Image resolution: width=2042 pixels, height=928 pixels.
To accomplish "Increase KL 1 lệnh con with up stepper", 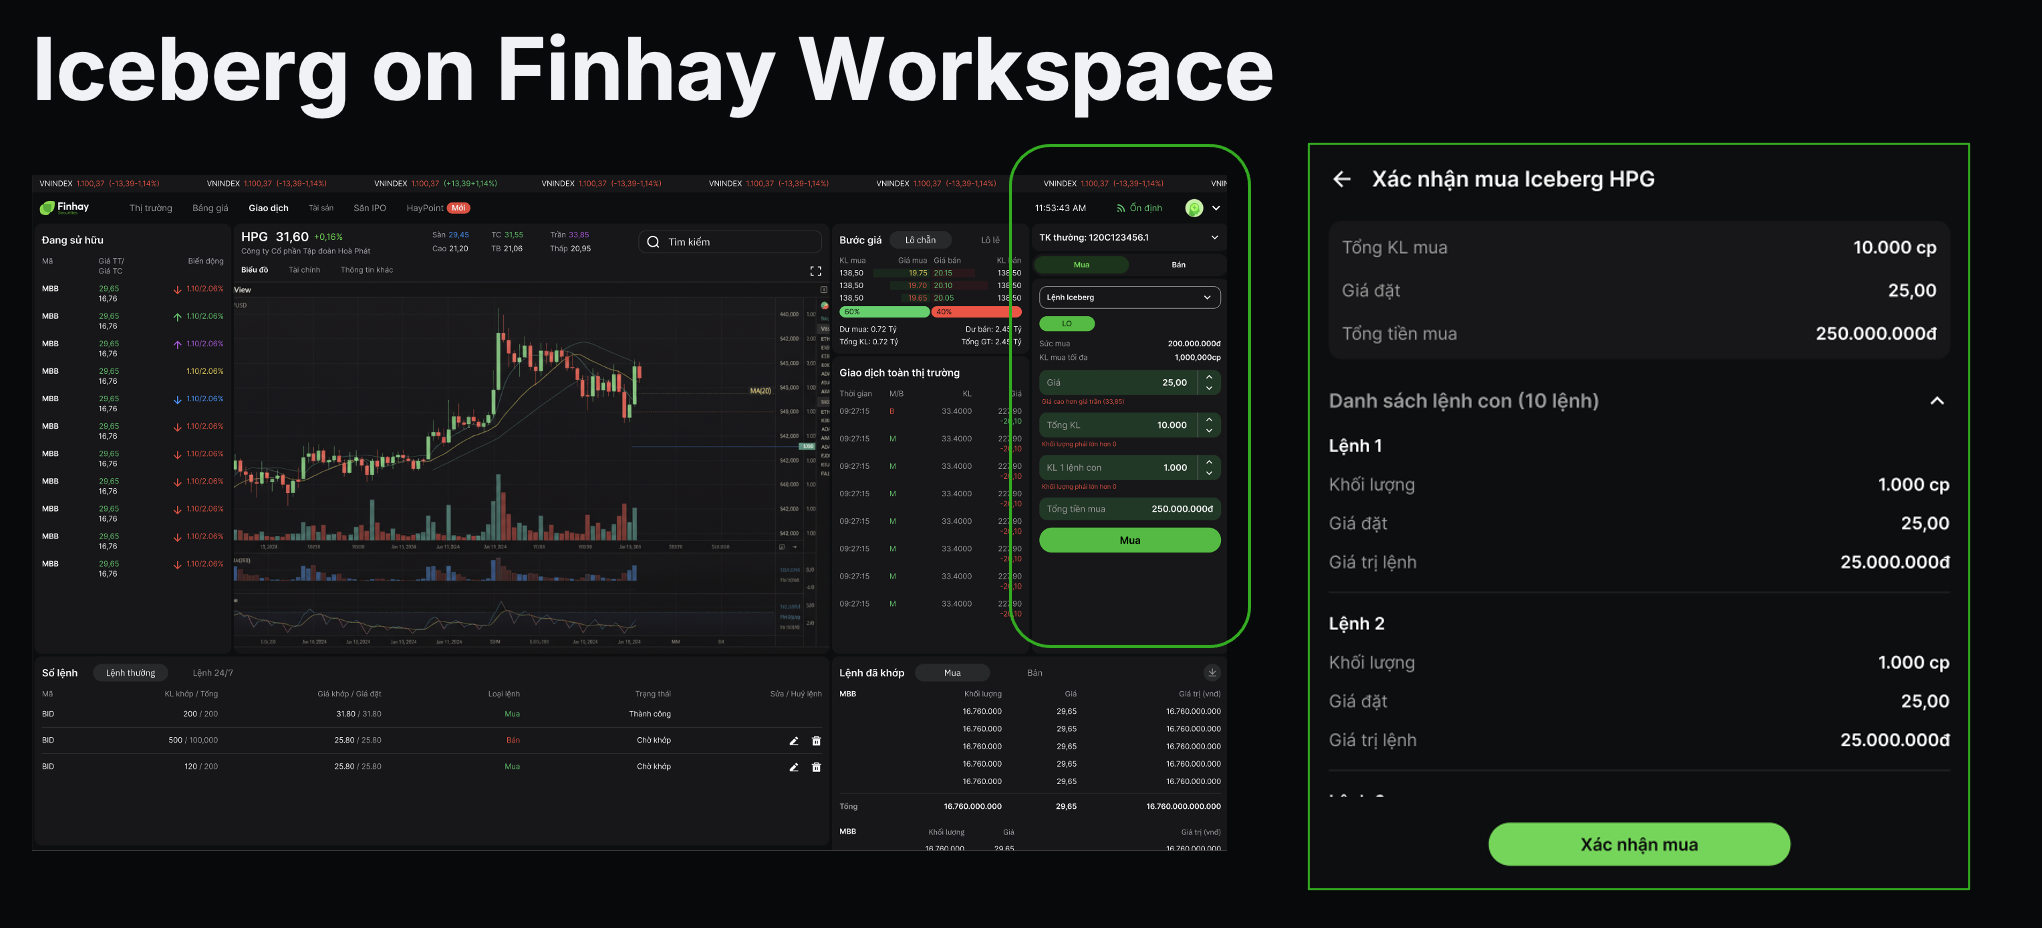I will click(x=1209, y=462).
